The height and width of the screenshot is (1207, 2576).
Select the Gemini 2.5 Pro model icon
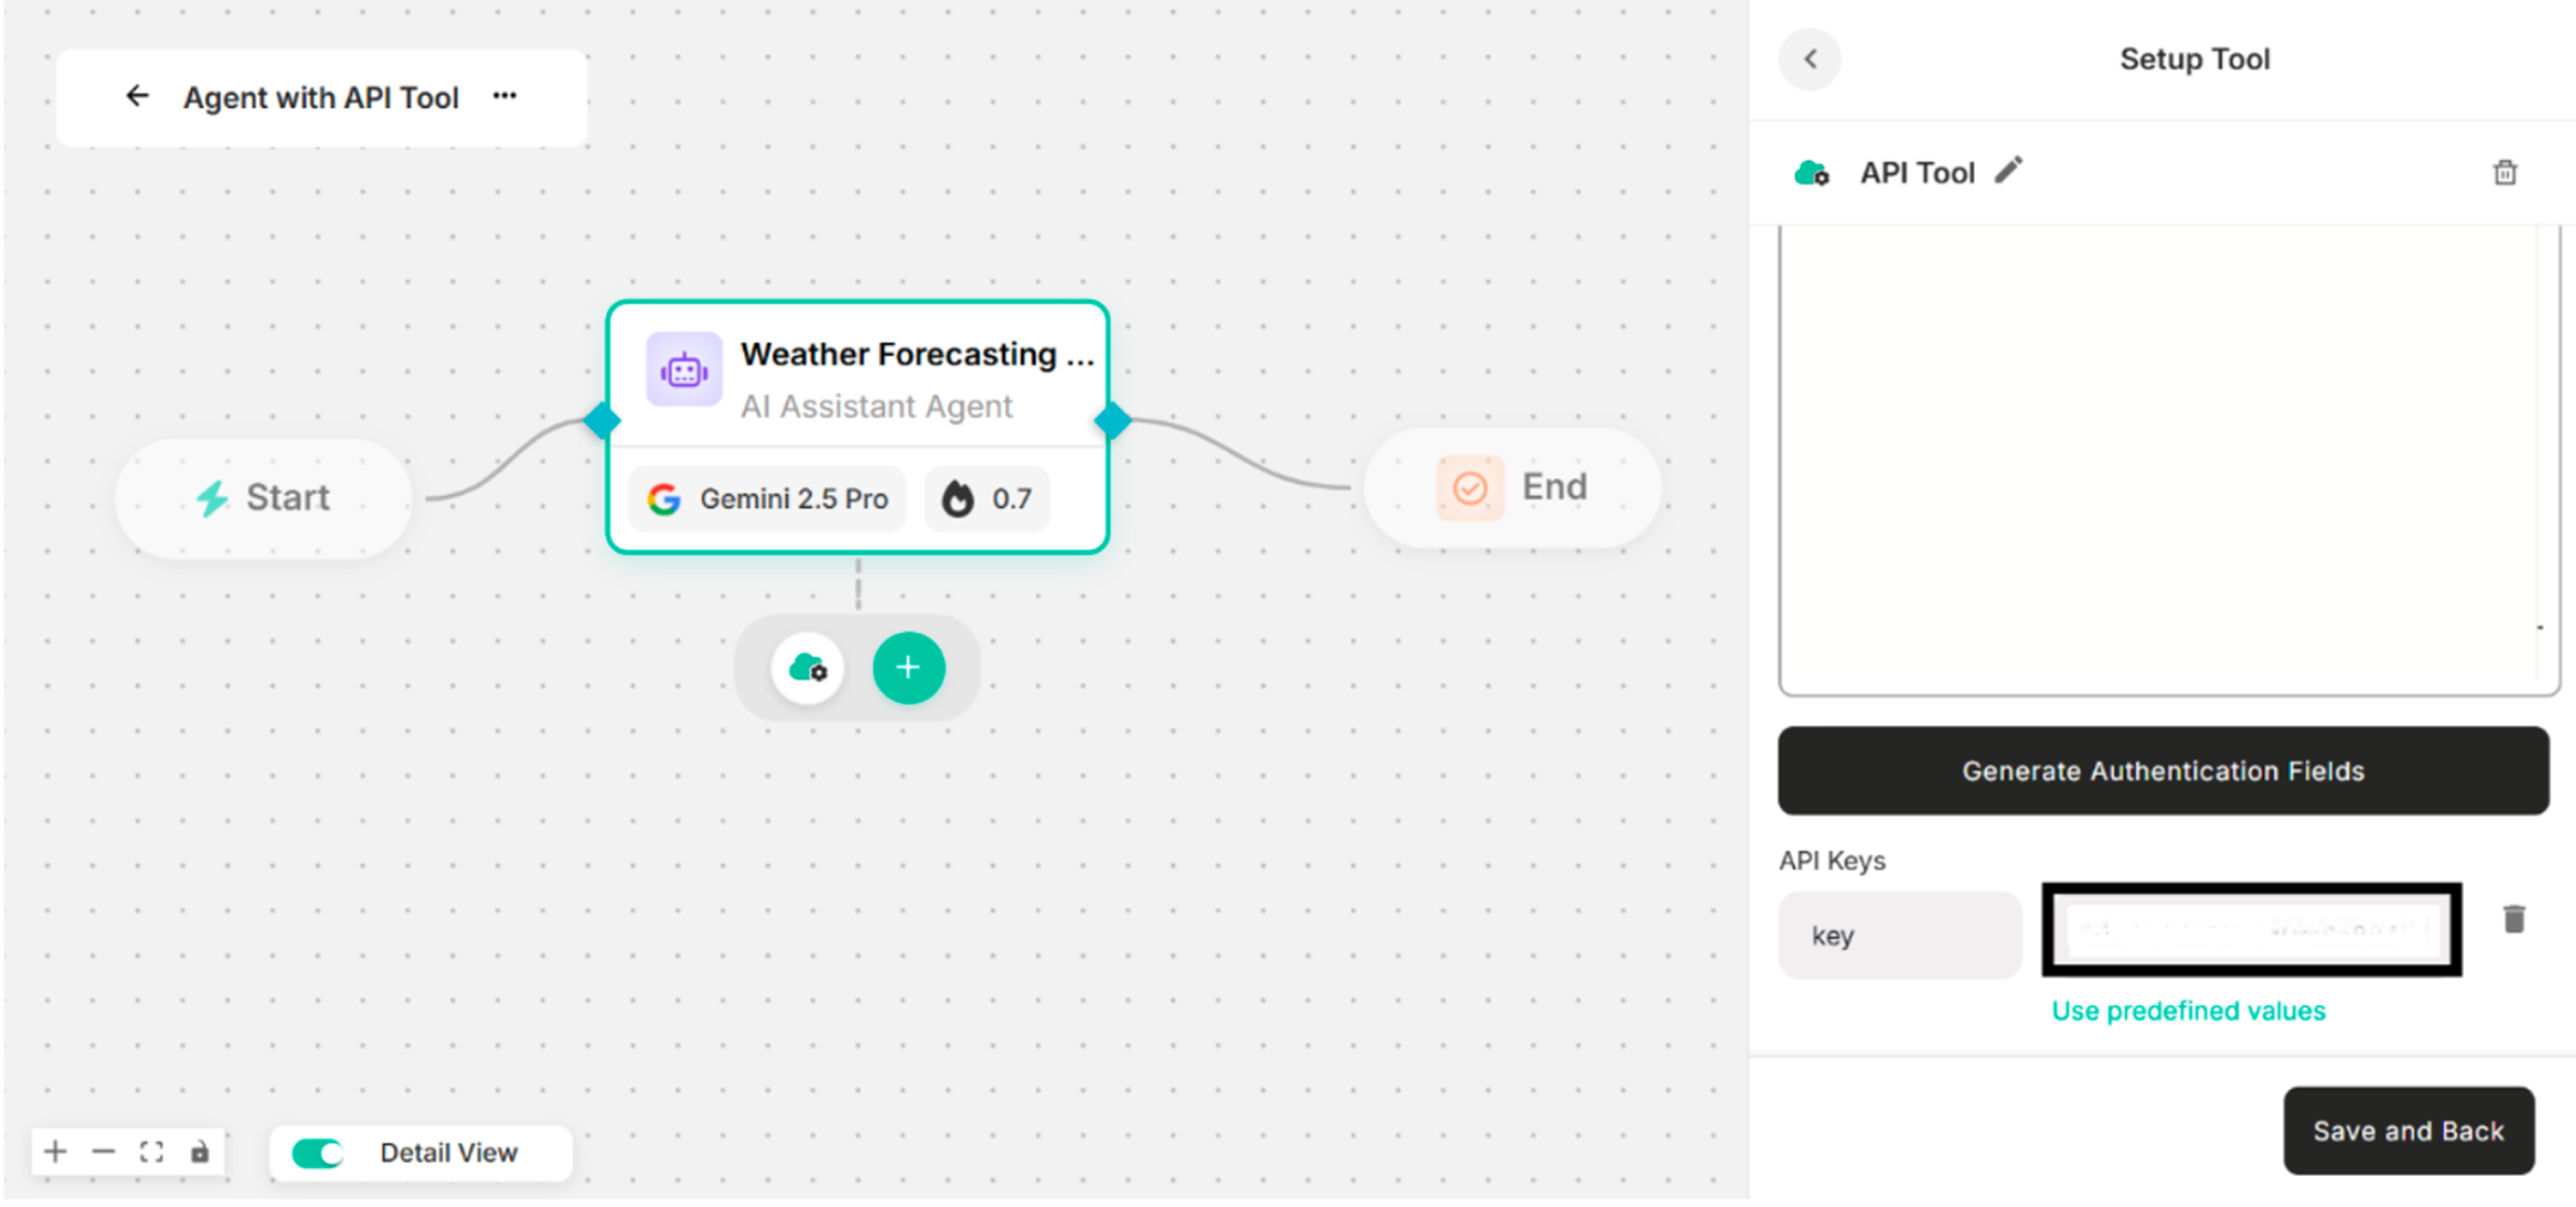664,497
